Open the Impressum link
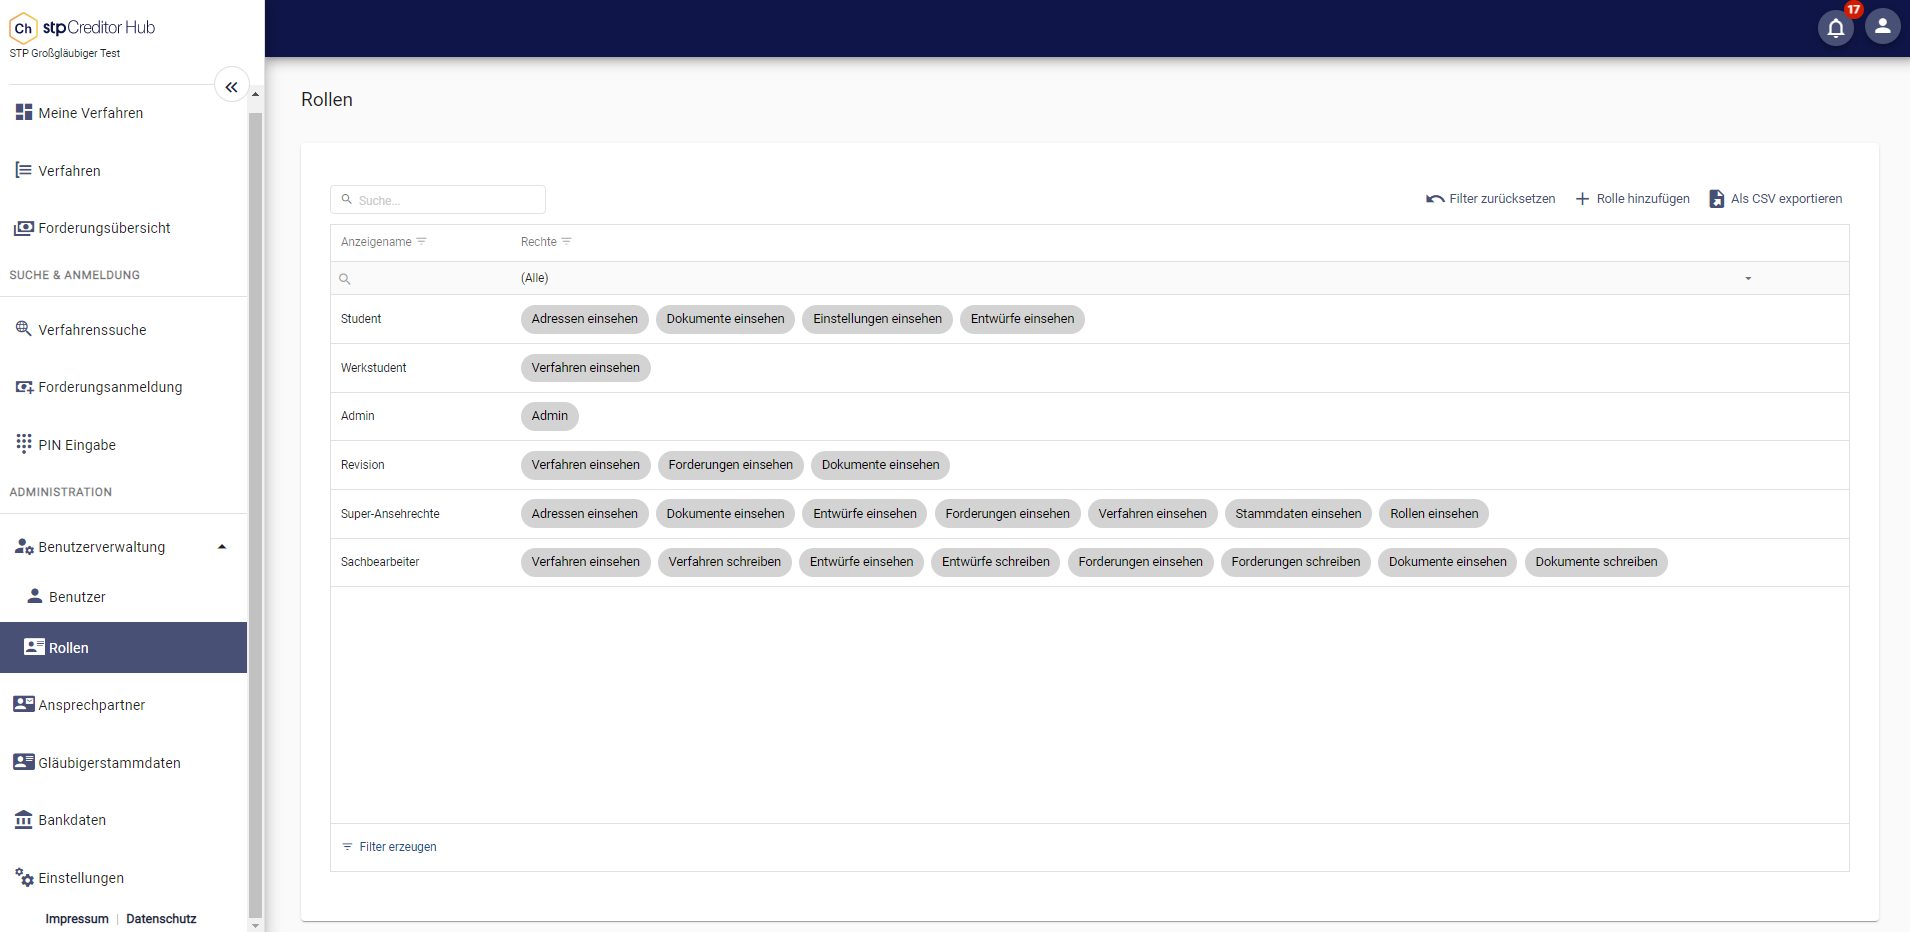The image size is (1910, 932). 77,919
